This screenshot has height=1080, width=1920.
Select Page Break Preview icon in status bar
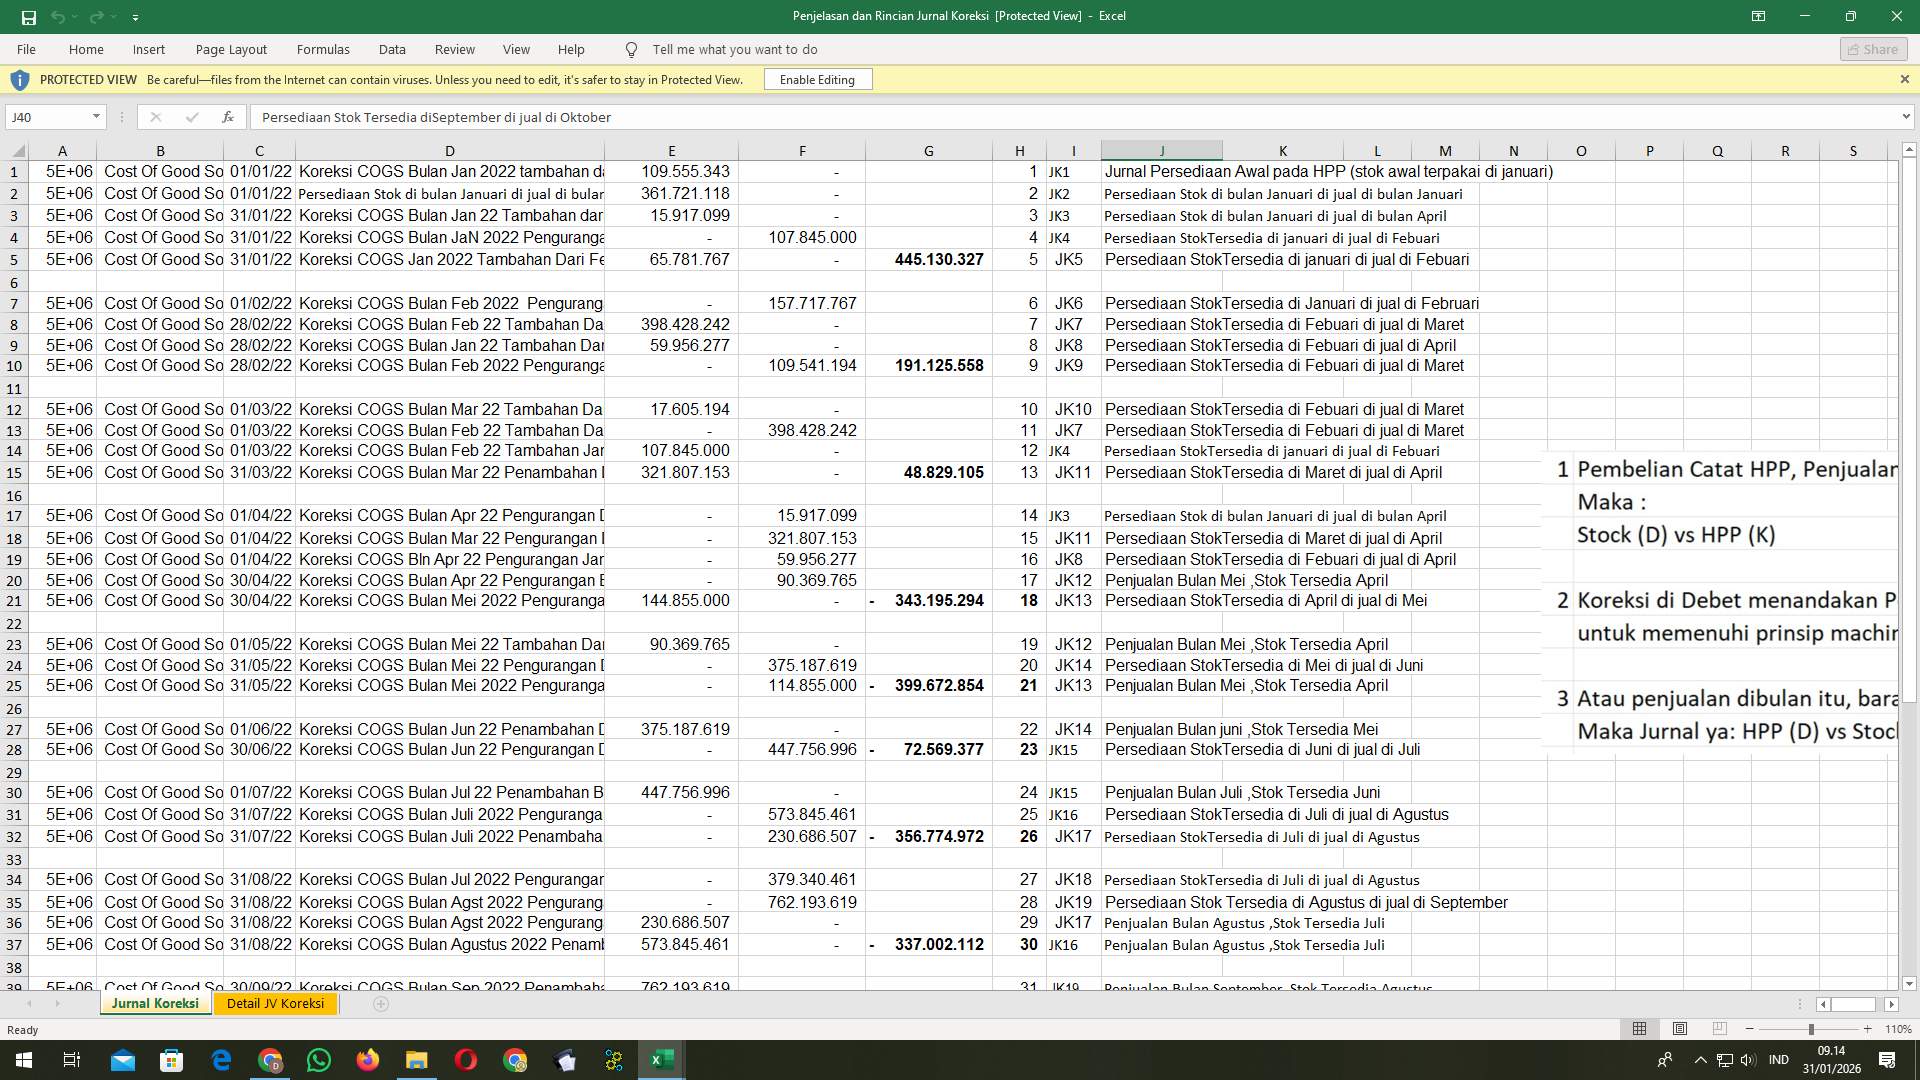(1718, 1029)
